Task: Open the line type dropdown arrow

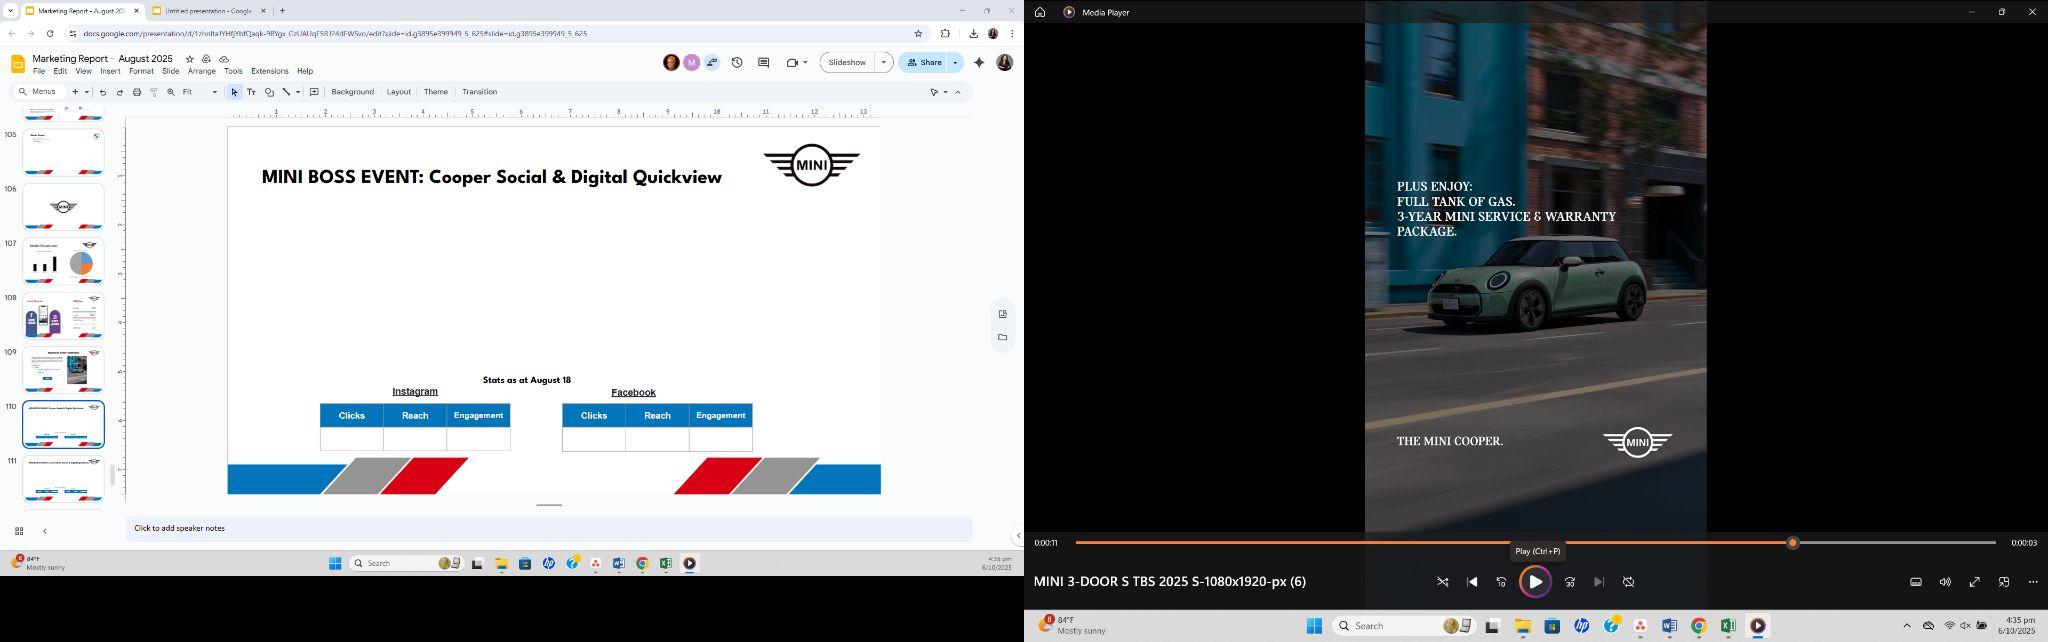Action: tap(298, 92)
